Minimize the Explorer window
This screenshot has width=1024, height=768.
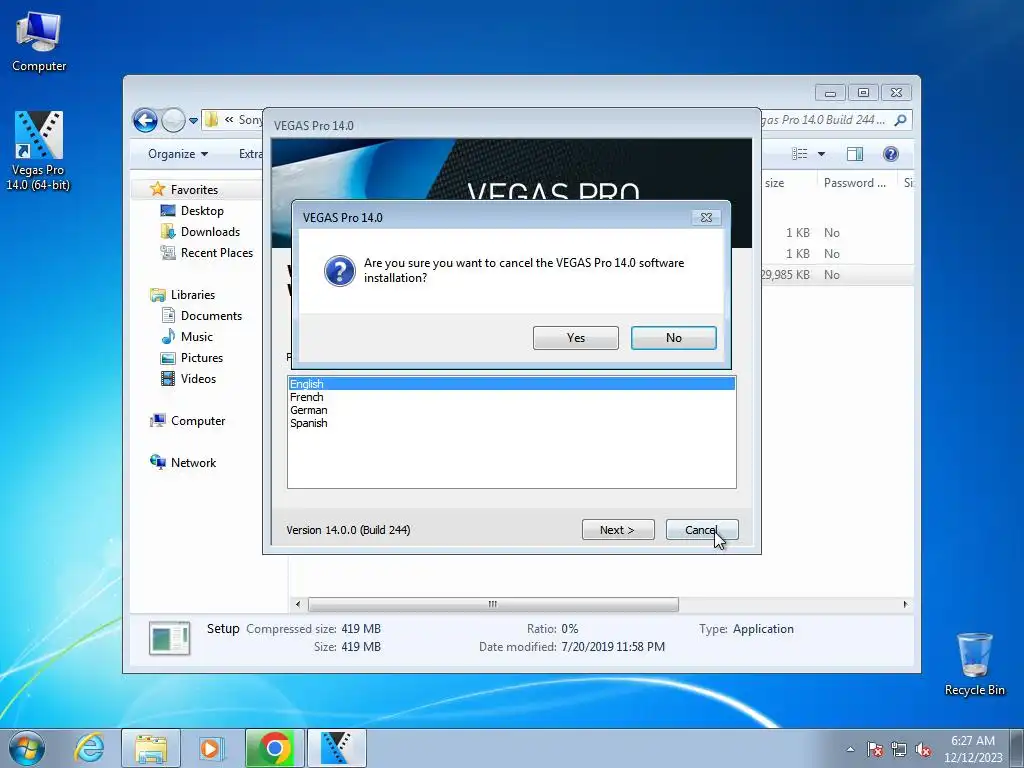click(830, 93)
